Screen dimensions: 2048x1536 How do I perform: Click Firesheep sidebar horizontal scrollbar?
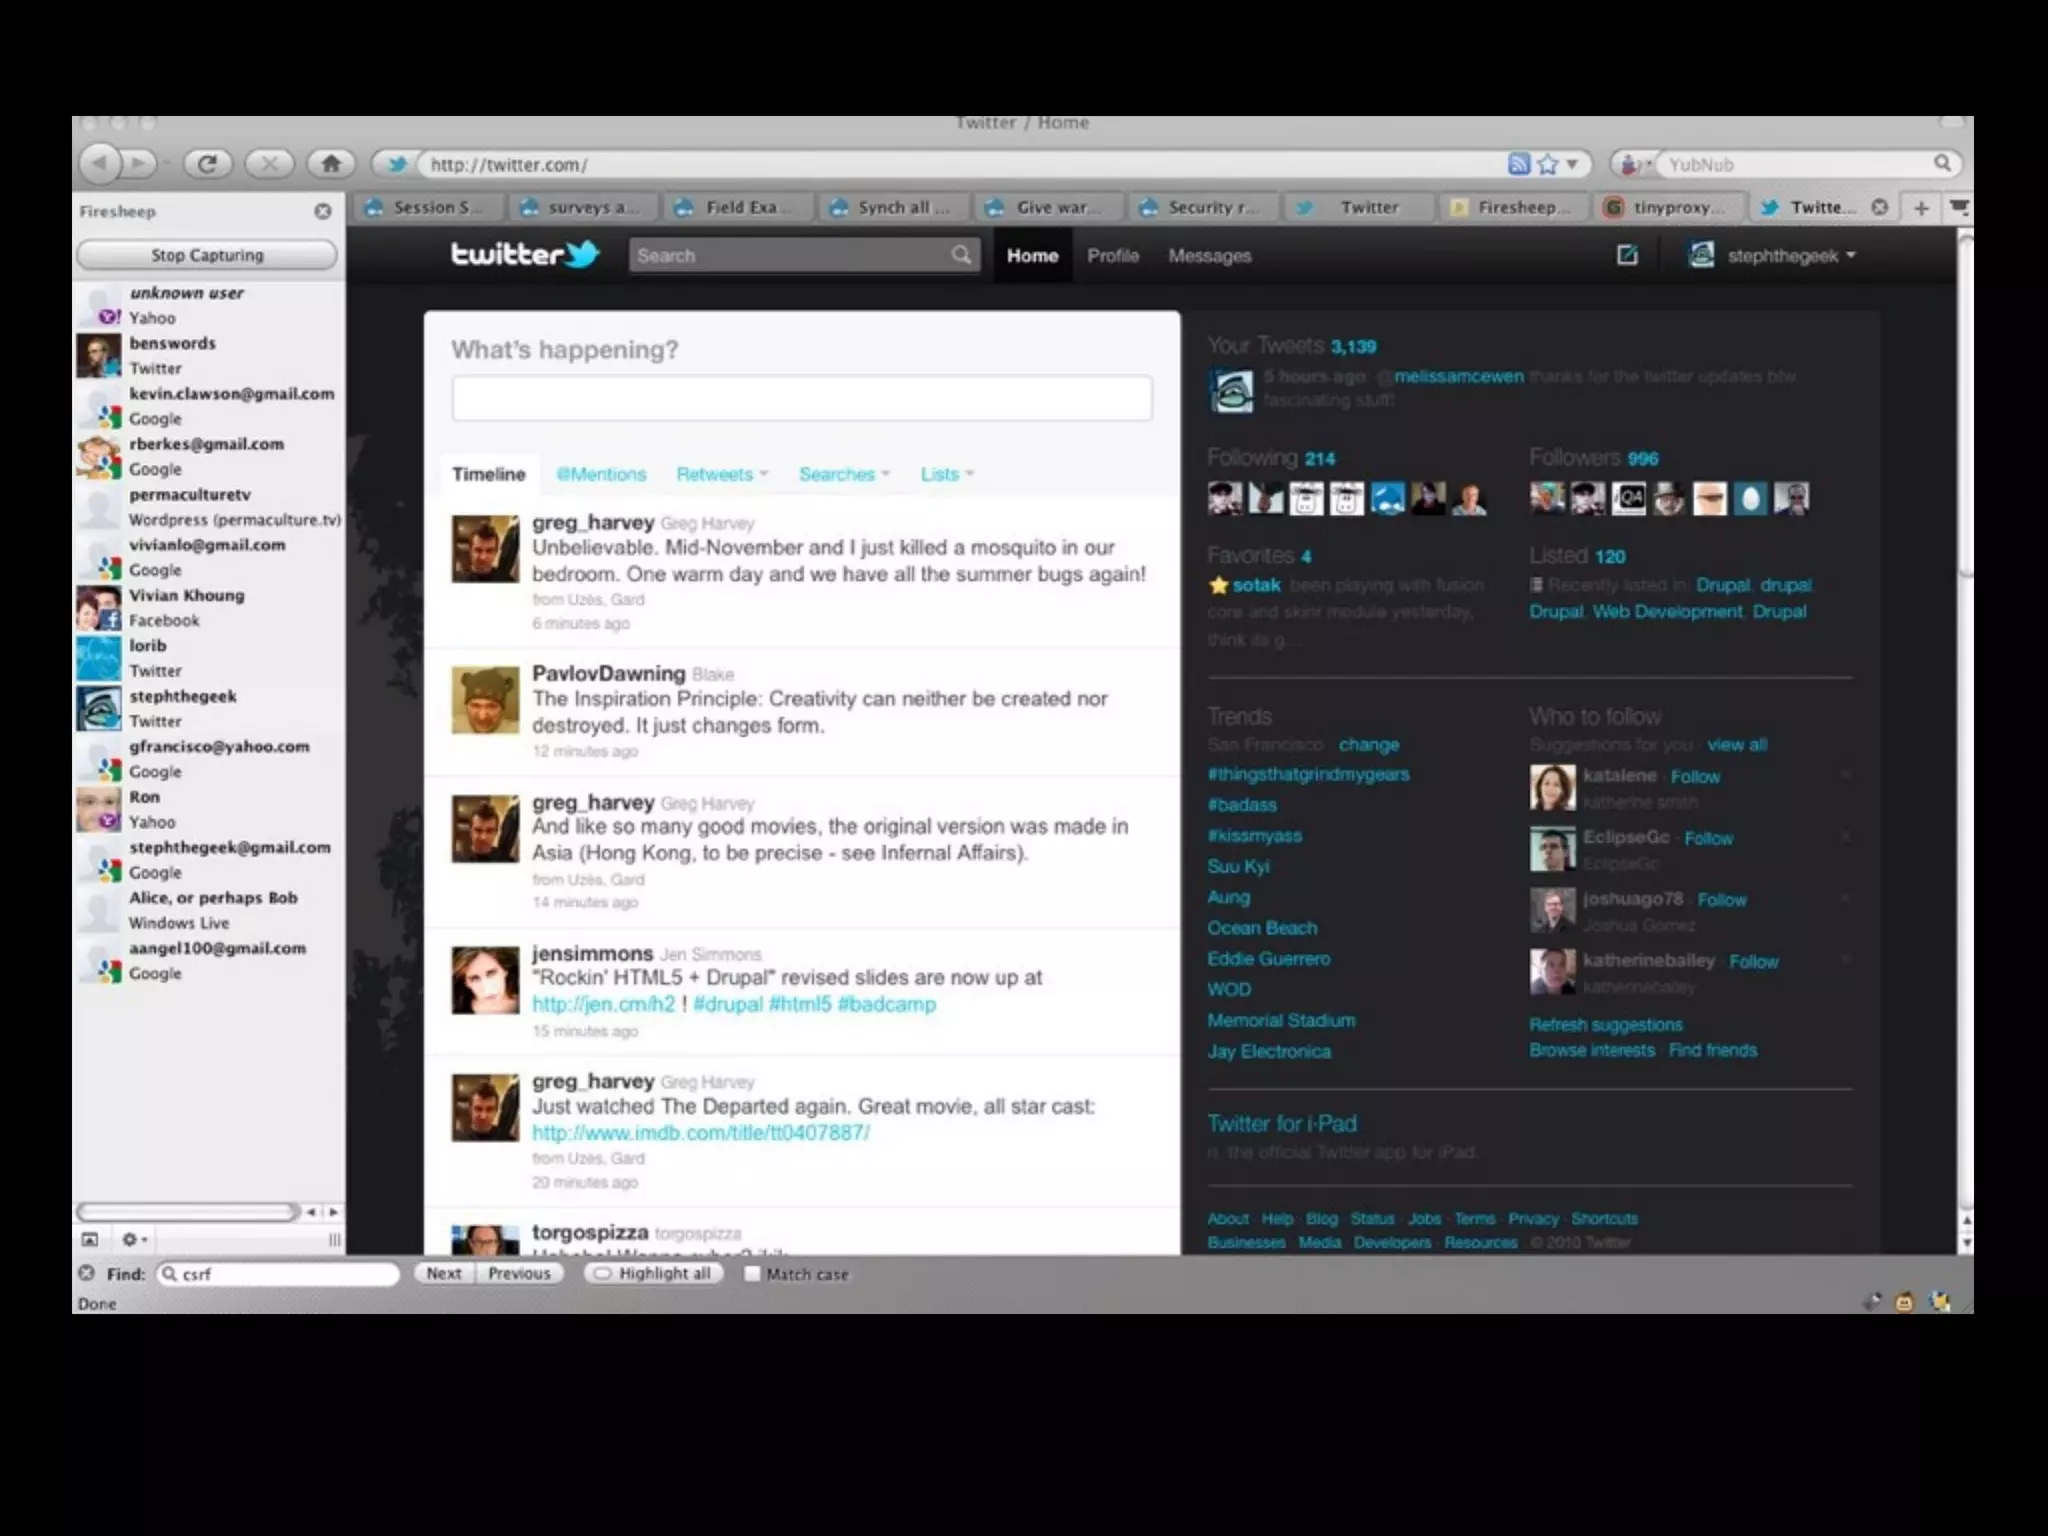tap(188, 1212)
